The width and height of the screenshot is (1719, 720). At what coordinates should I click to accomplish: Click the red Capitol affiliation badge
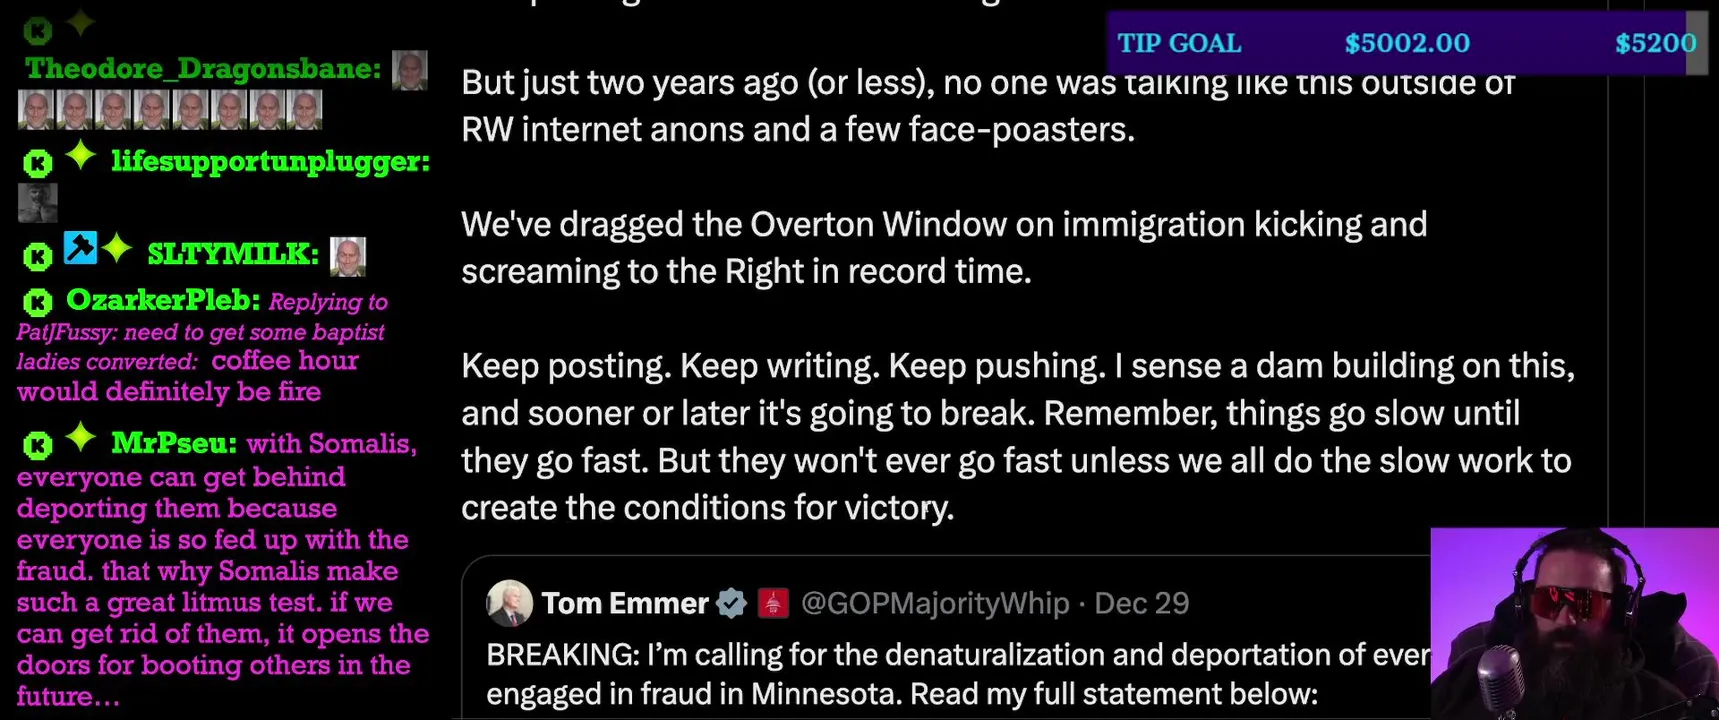click(773, 603)
